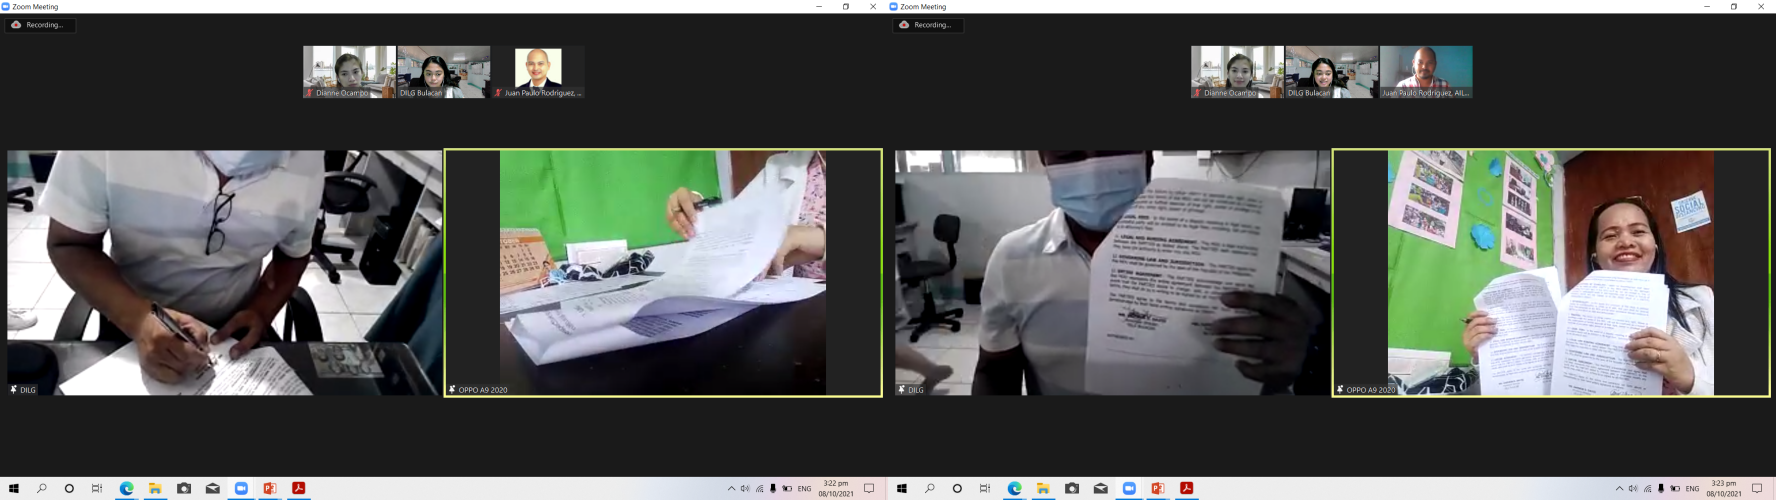Screen dimensions: 1776x500
Task: Open volume control beside the 3:23 pm clock
Action: click(1633, 489)
